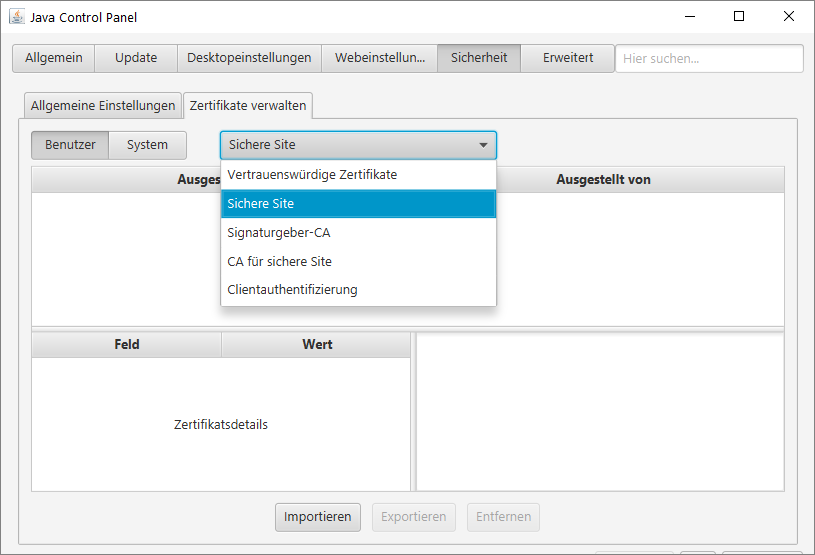Screen dimensions: 815x555
Task: Click the Feld column header
Action: (127, 345)
